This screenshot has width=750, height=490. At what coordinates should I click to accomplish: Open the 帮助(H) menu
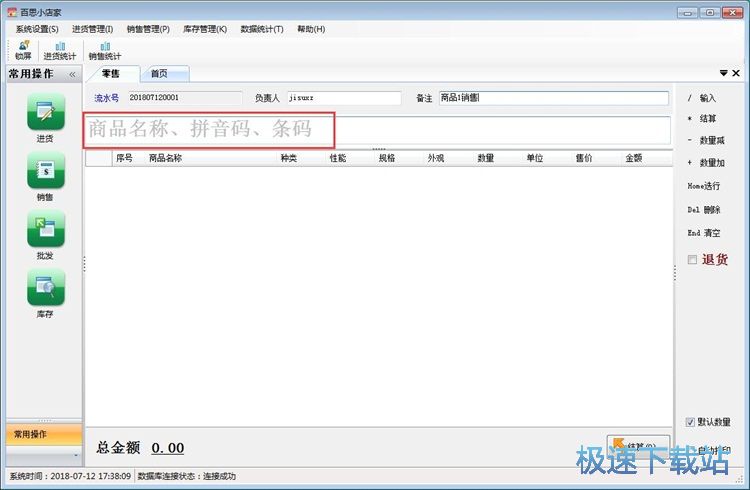click(x=311, y=29)
